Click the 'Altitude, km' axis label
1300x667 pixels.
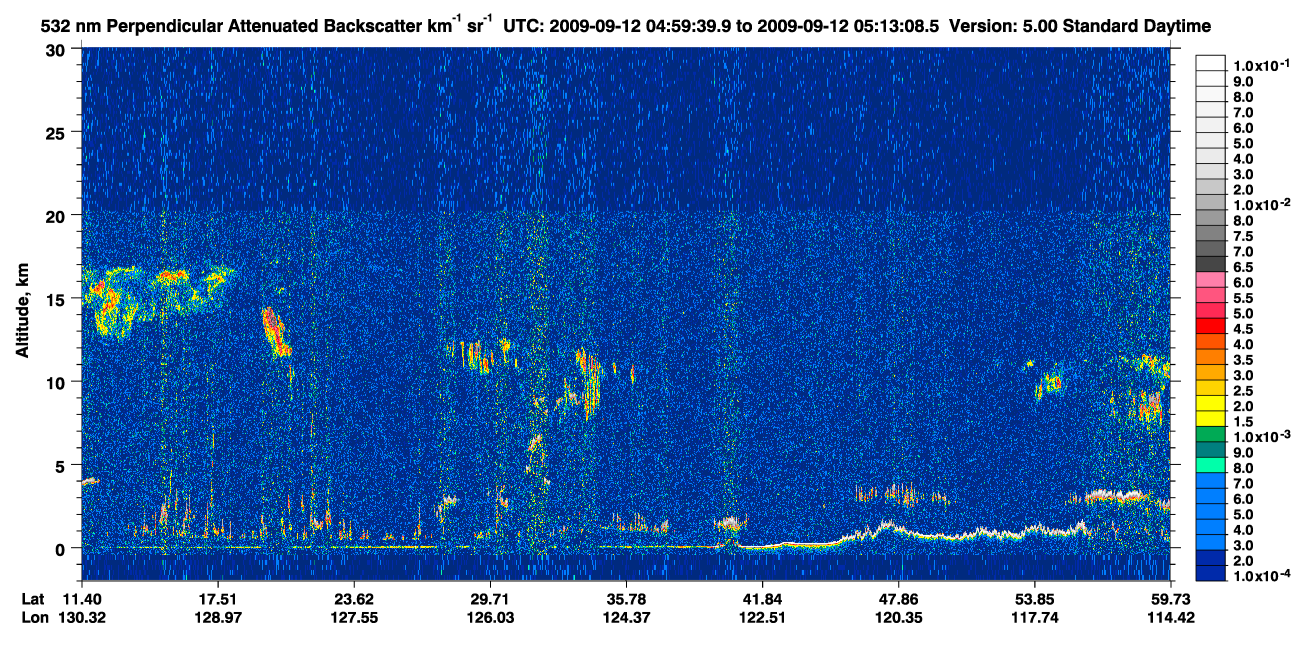pos(24,309)
